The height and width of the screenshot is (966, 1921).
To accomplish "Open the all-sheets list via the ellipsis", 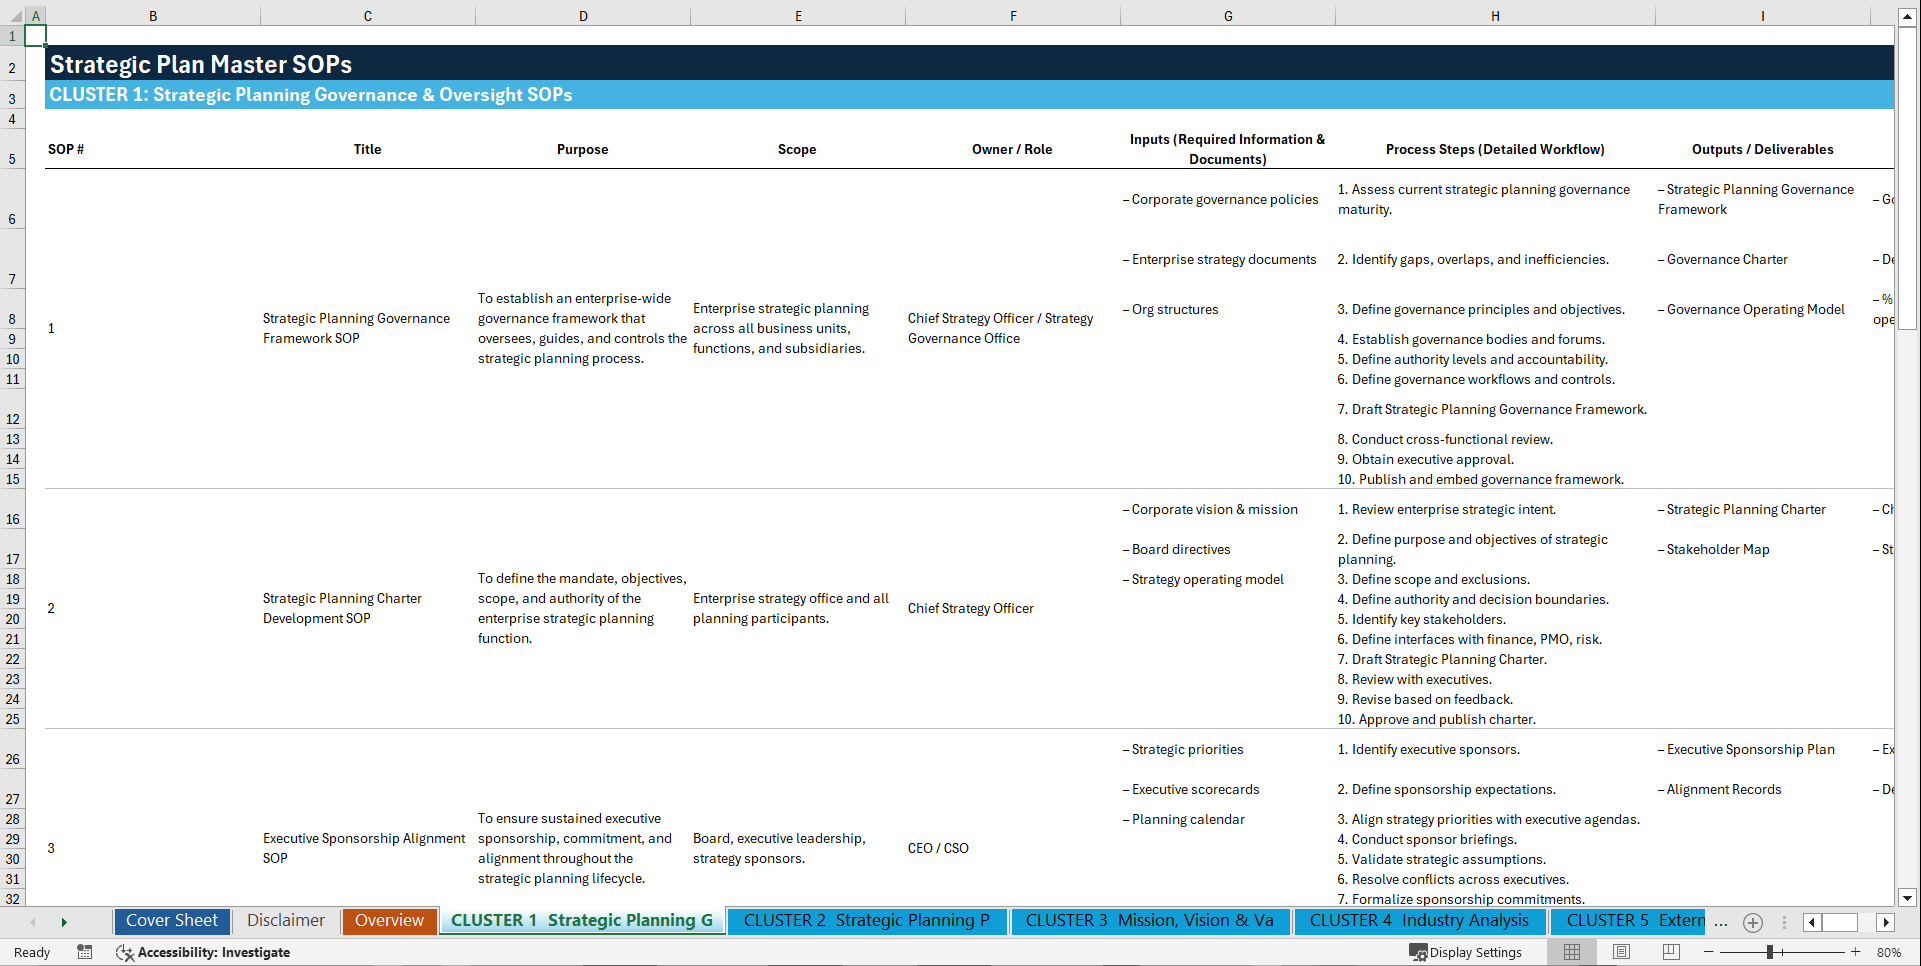I will (1721, 923).
